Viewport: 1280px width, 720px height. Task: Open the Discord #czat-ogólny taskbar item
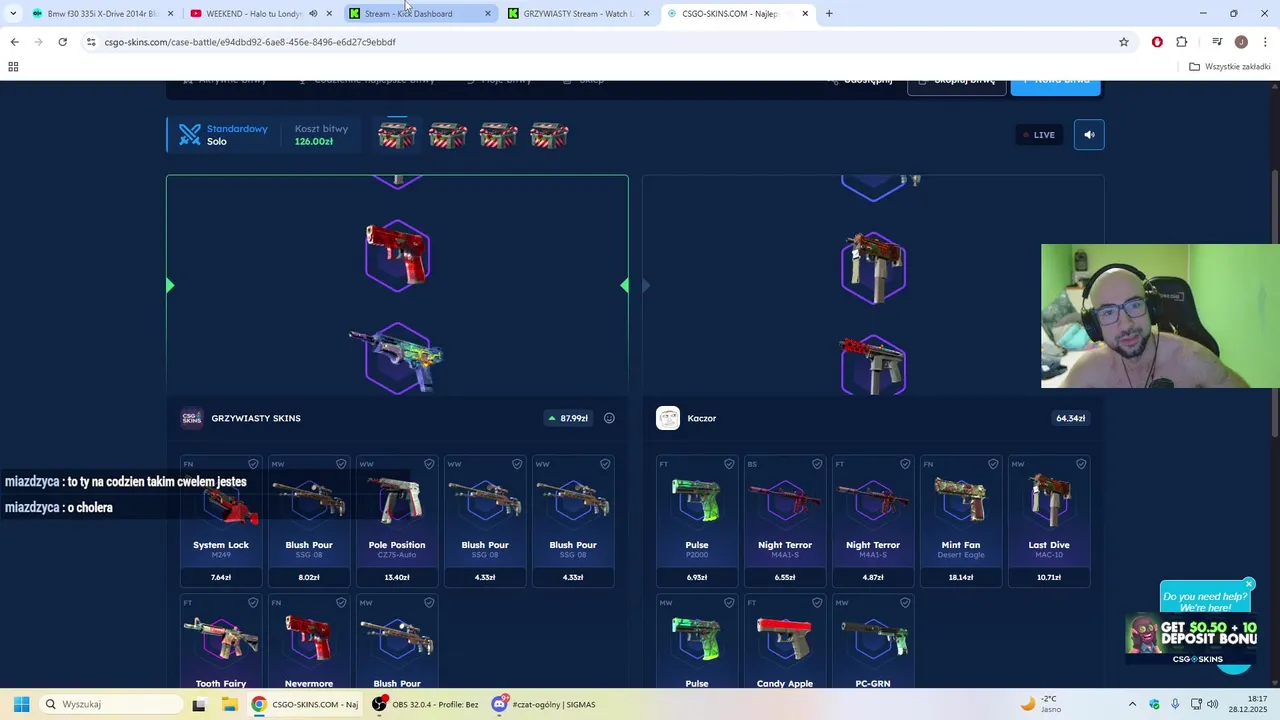click(545, 704)
